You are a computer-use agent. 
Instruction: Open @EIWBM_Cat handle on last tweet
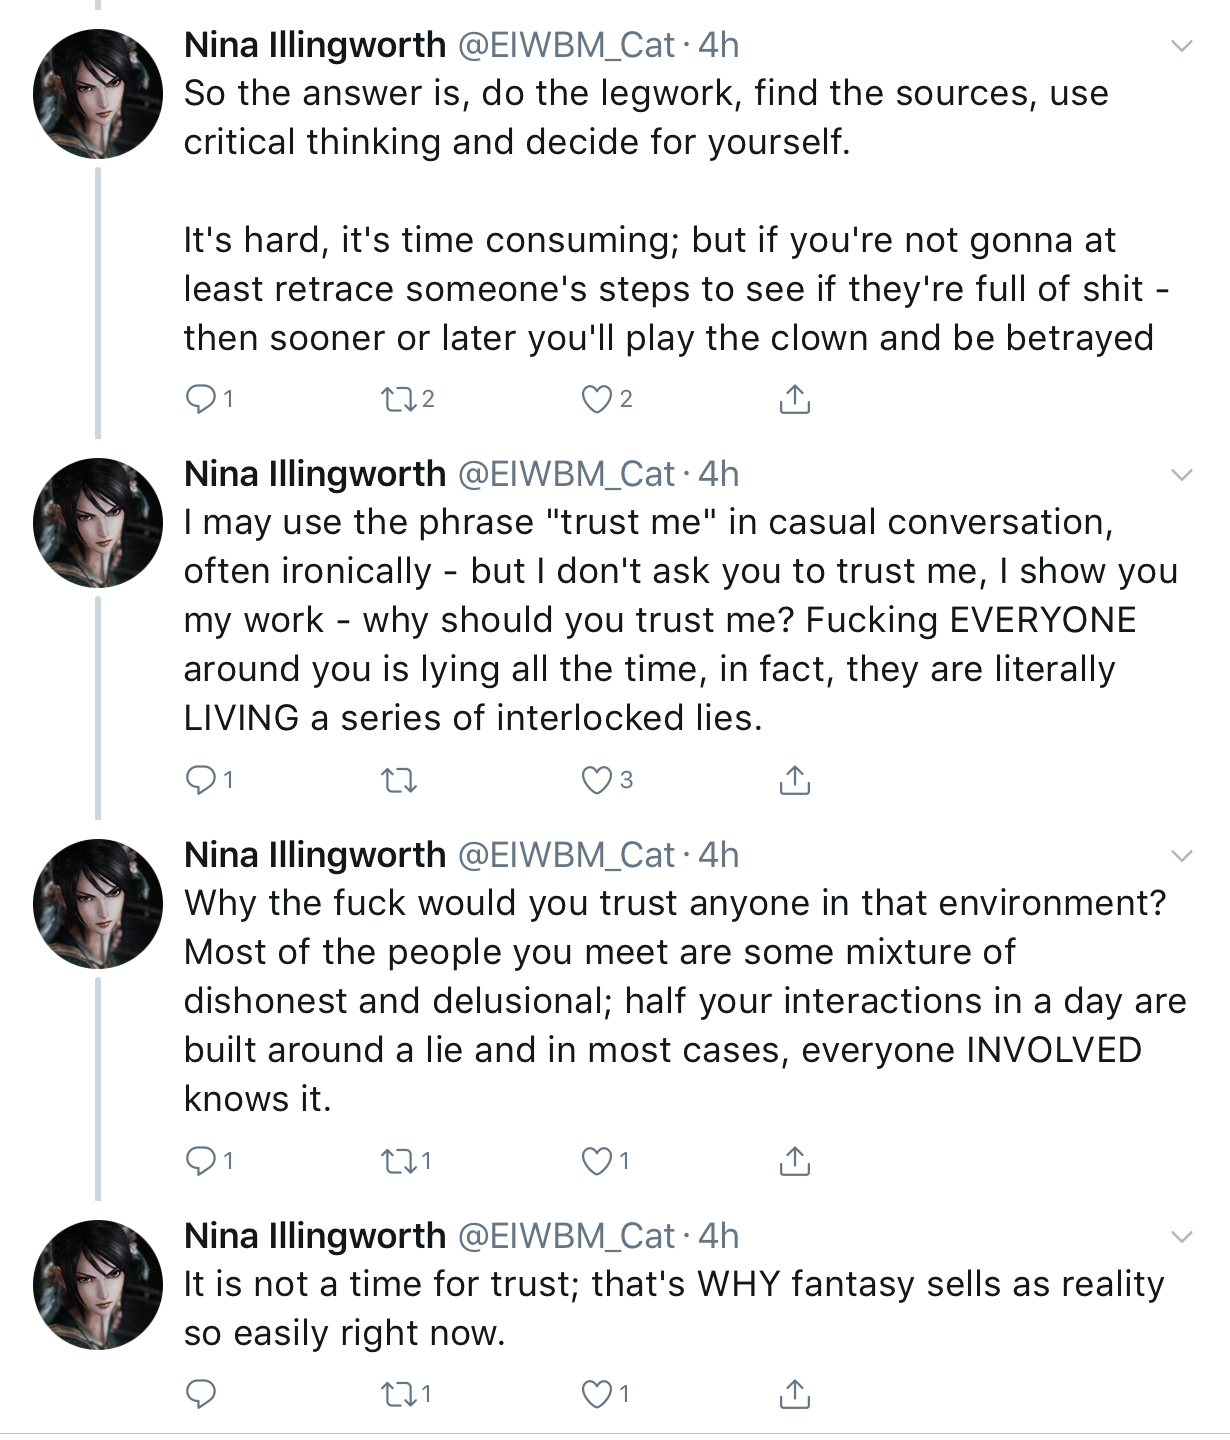(x=566, y=1237)
